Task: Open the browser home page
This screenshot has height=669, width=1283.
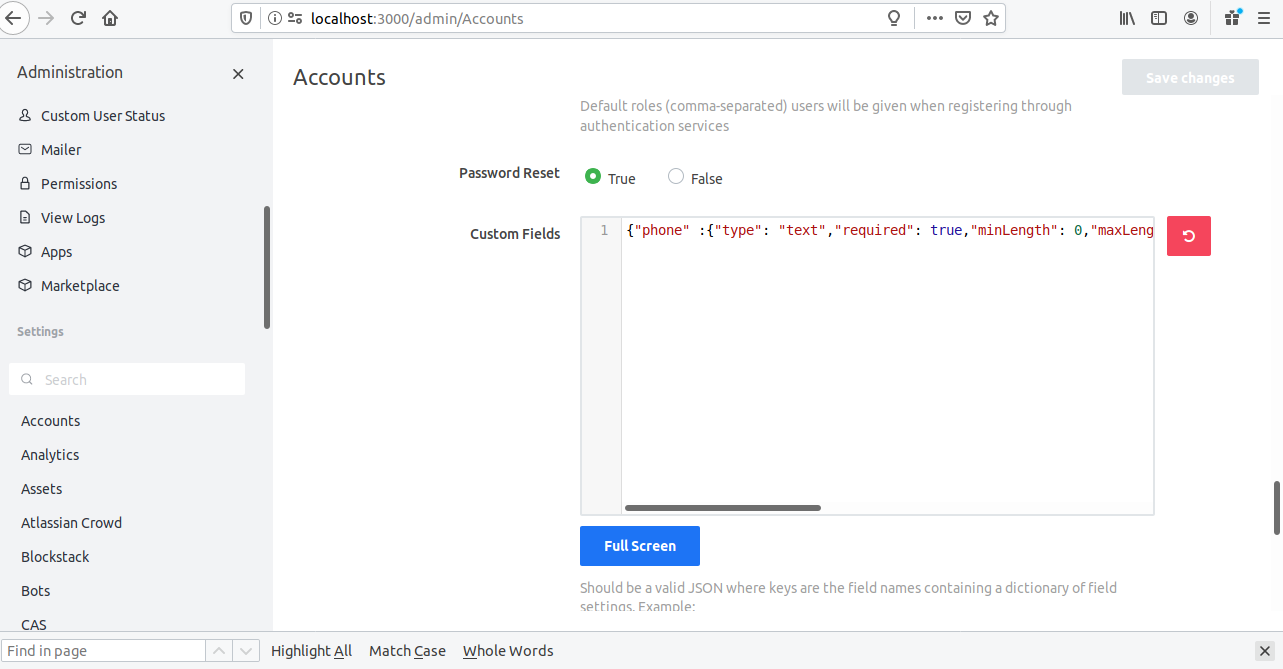Action: click(x=110, y=18)
